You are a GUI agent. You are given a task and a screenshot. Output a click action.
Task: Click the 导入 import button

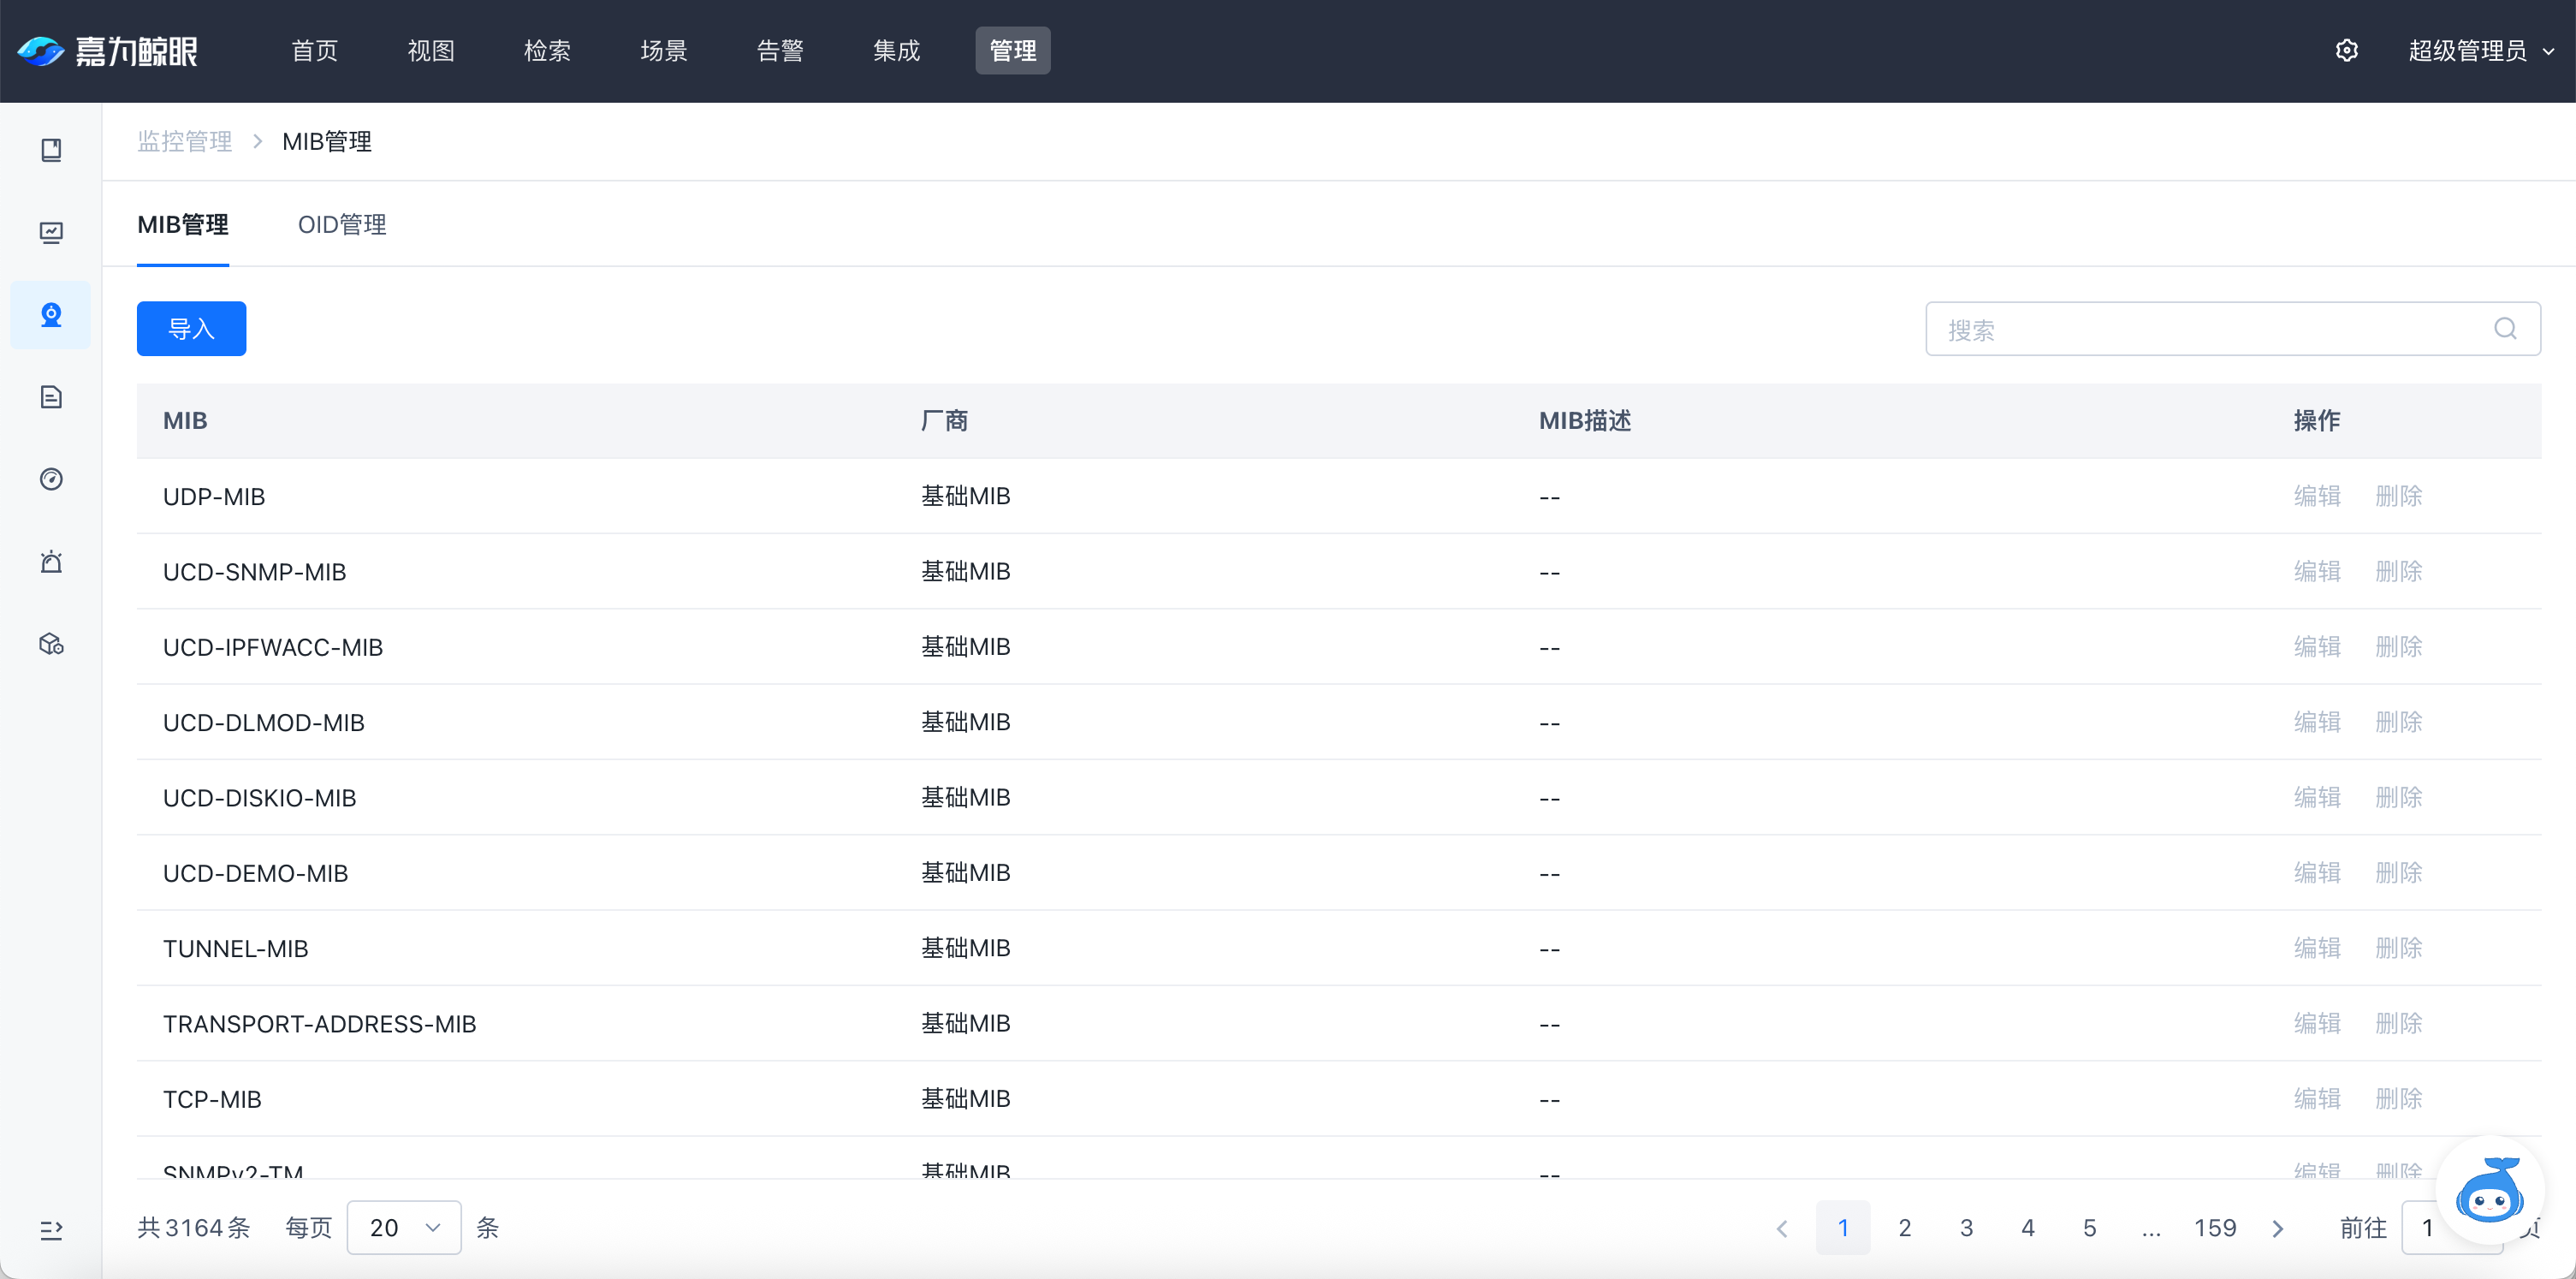(x=191, y=328)
